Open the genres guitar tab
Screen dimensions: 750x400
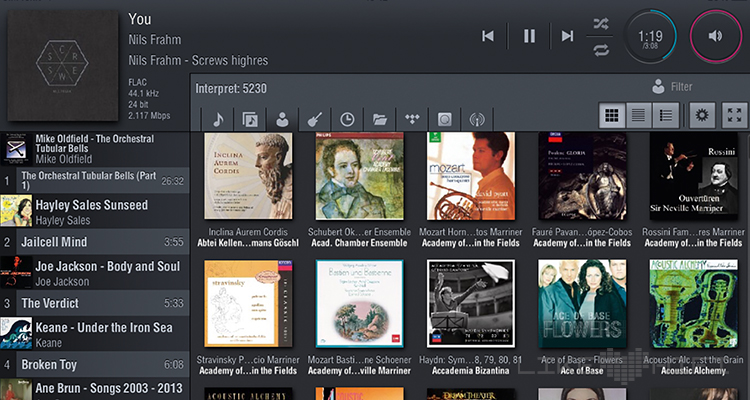tap(315, 119)
